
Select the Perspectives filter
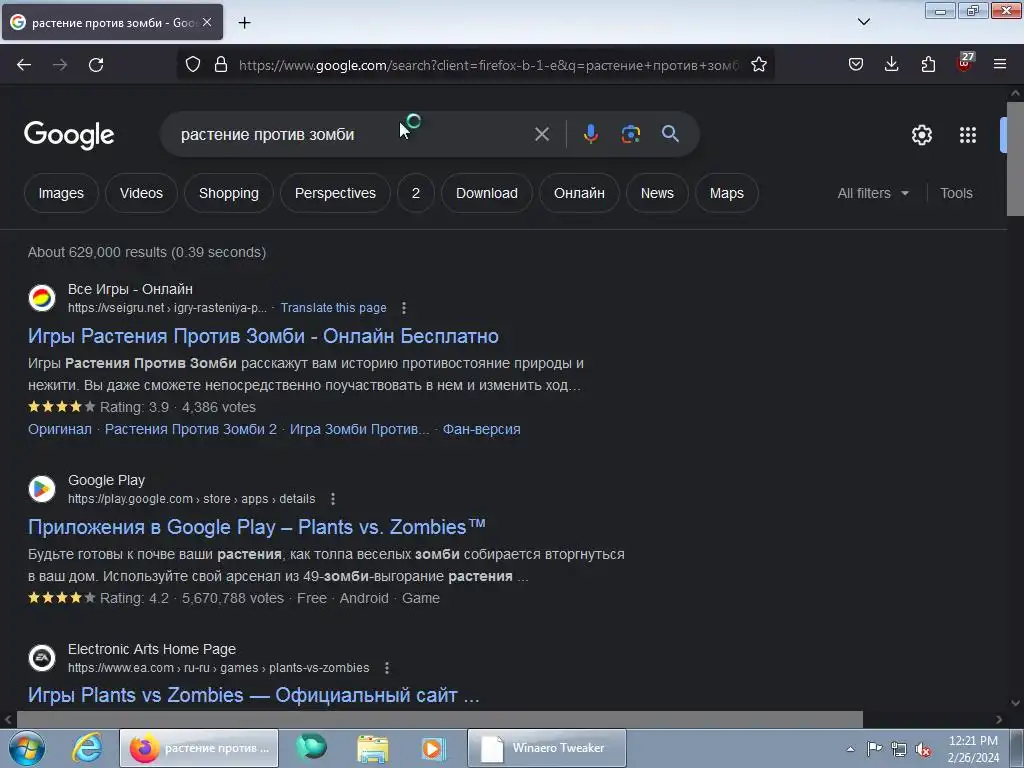335,193
